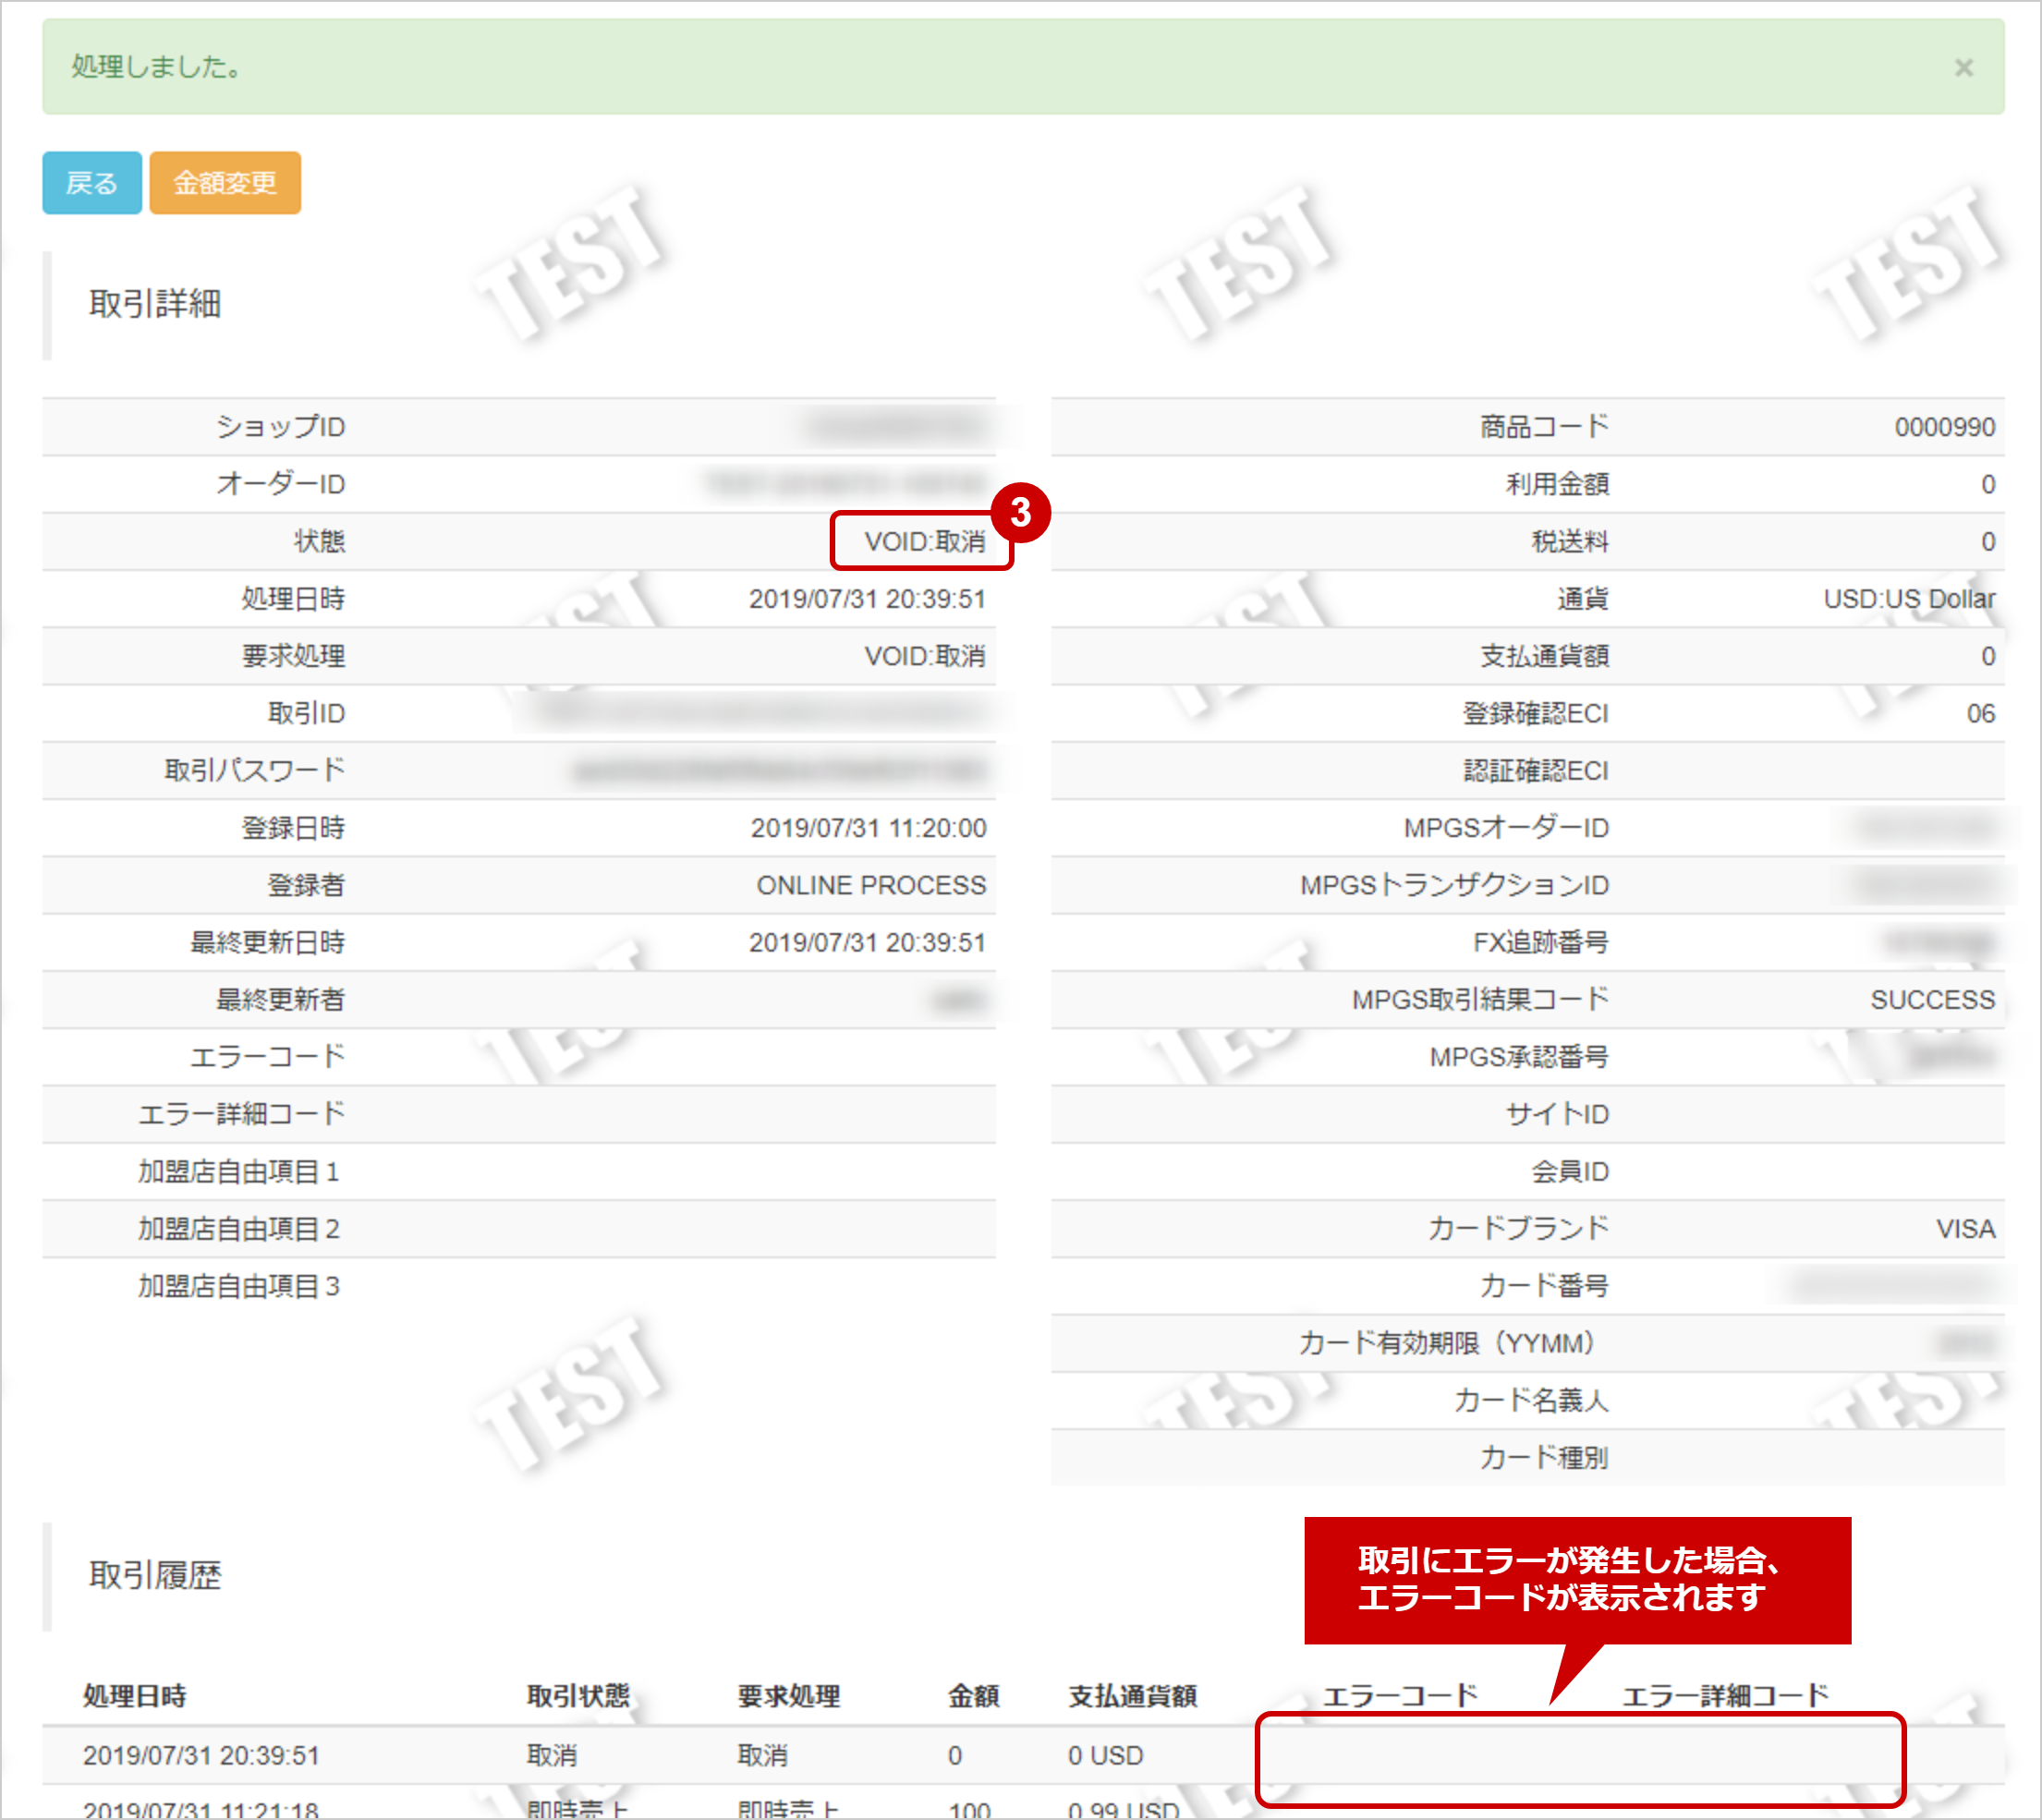Click the カード名義人 label
This screenshot has height=1820, width=2042.
(1531, 1400)
